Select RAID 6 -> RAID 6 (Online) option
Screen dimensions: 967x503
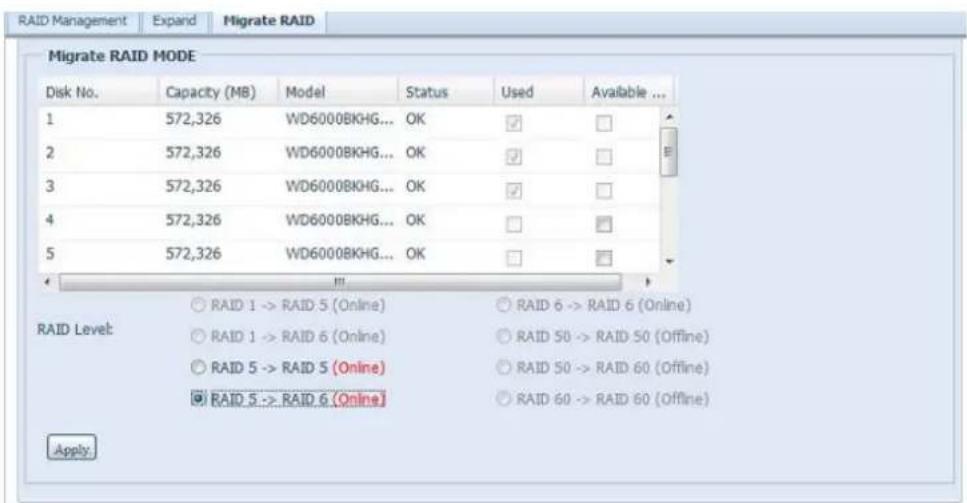coord(504,305)
